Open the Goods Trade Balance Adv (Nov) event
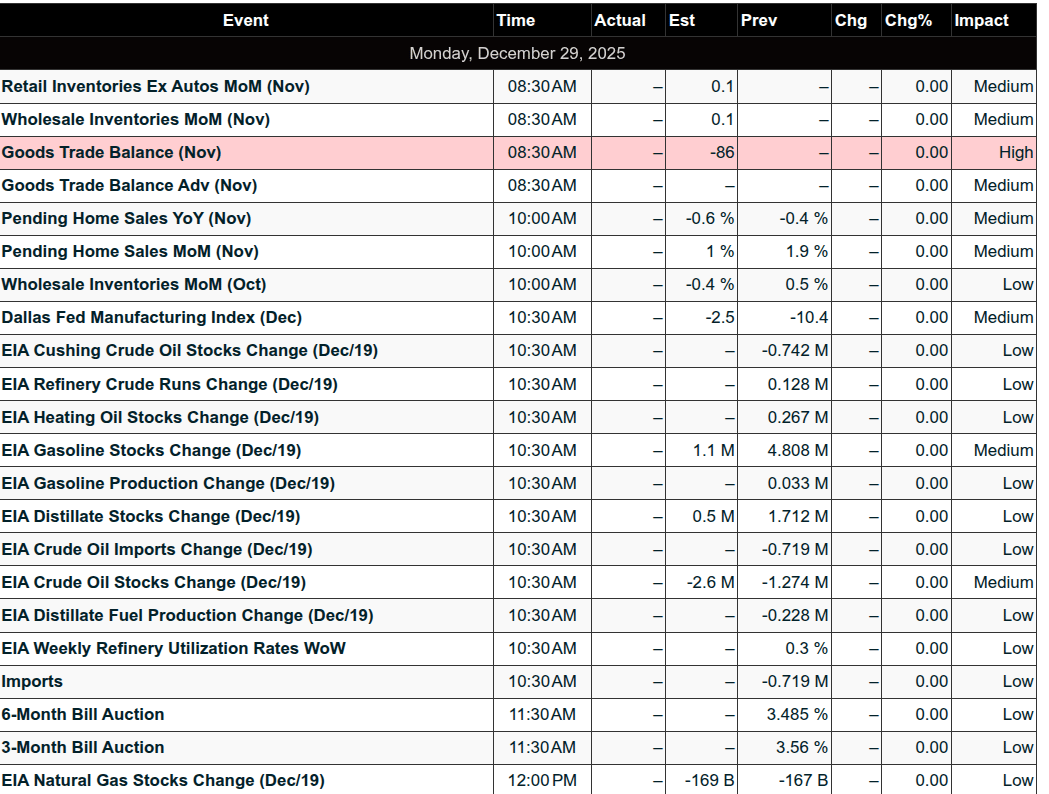Image resolution: width=1049 pixels, height=794 pixels. [x=129, y=186]
